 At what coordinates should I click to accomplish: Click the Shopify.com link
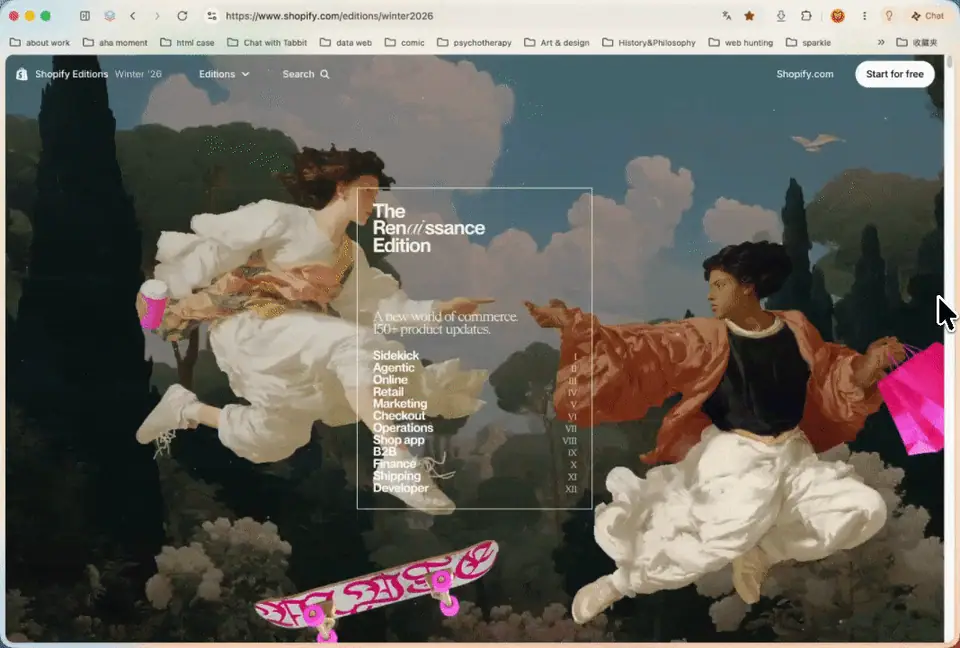[804, 74]
